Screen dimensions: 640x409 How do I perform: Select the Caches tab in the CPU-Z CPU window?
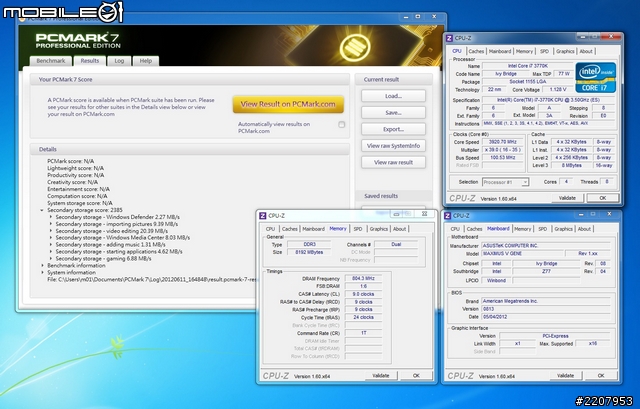(476, 51)
